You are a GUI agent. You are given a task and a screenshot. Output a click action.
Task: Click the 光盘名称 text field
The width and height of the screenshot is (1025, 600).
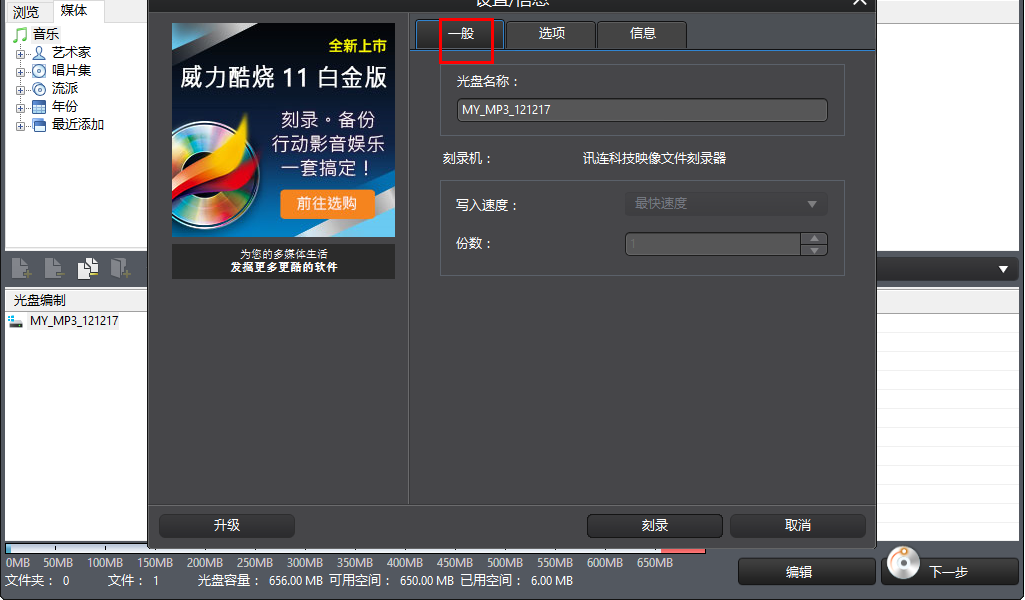642,110
